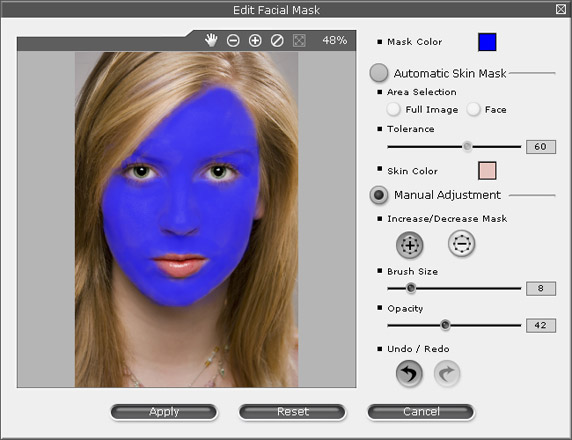Choose Full Image area selection
Screen dimensions: 572x440
(393, 109)
